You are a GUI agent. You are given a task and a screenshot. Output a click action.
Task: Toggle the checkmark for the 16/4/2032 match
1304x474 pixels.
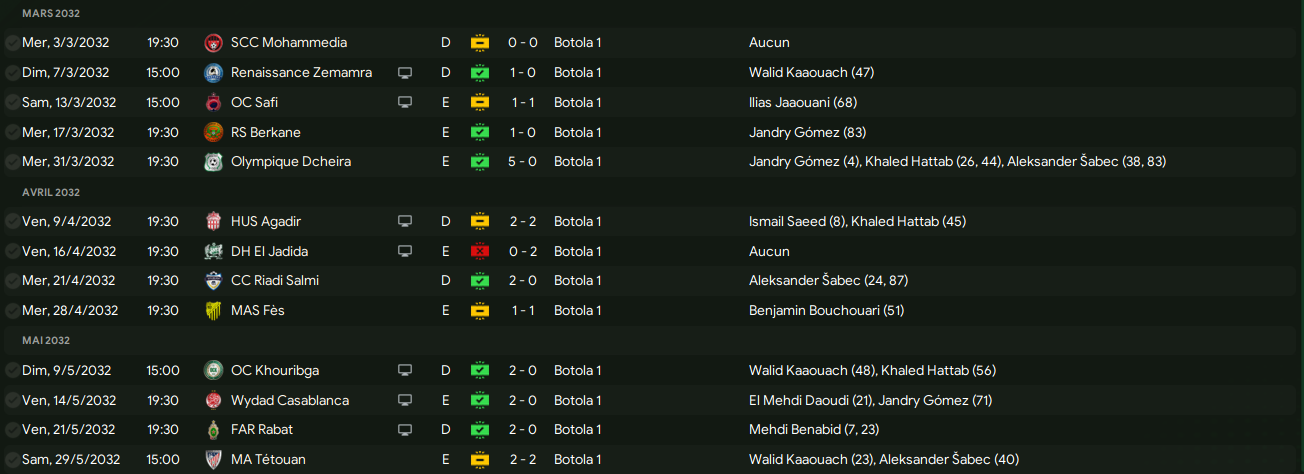point(12,252)
